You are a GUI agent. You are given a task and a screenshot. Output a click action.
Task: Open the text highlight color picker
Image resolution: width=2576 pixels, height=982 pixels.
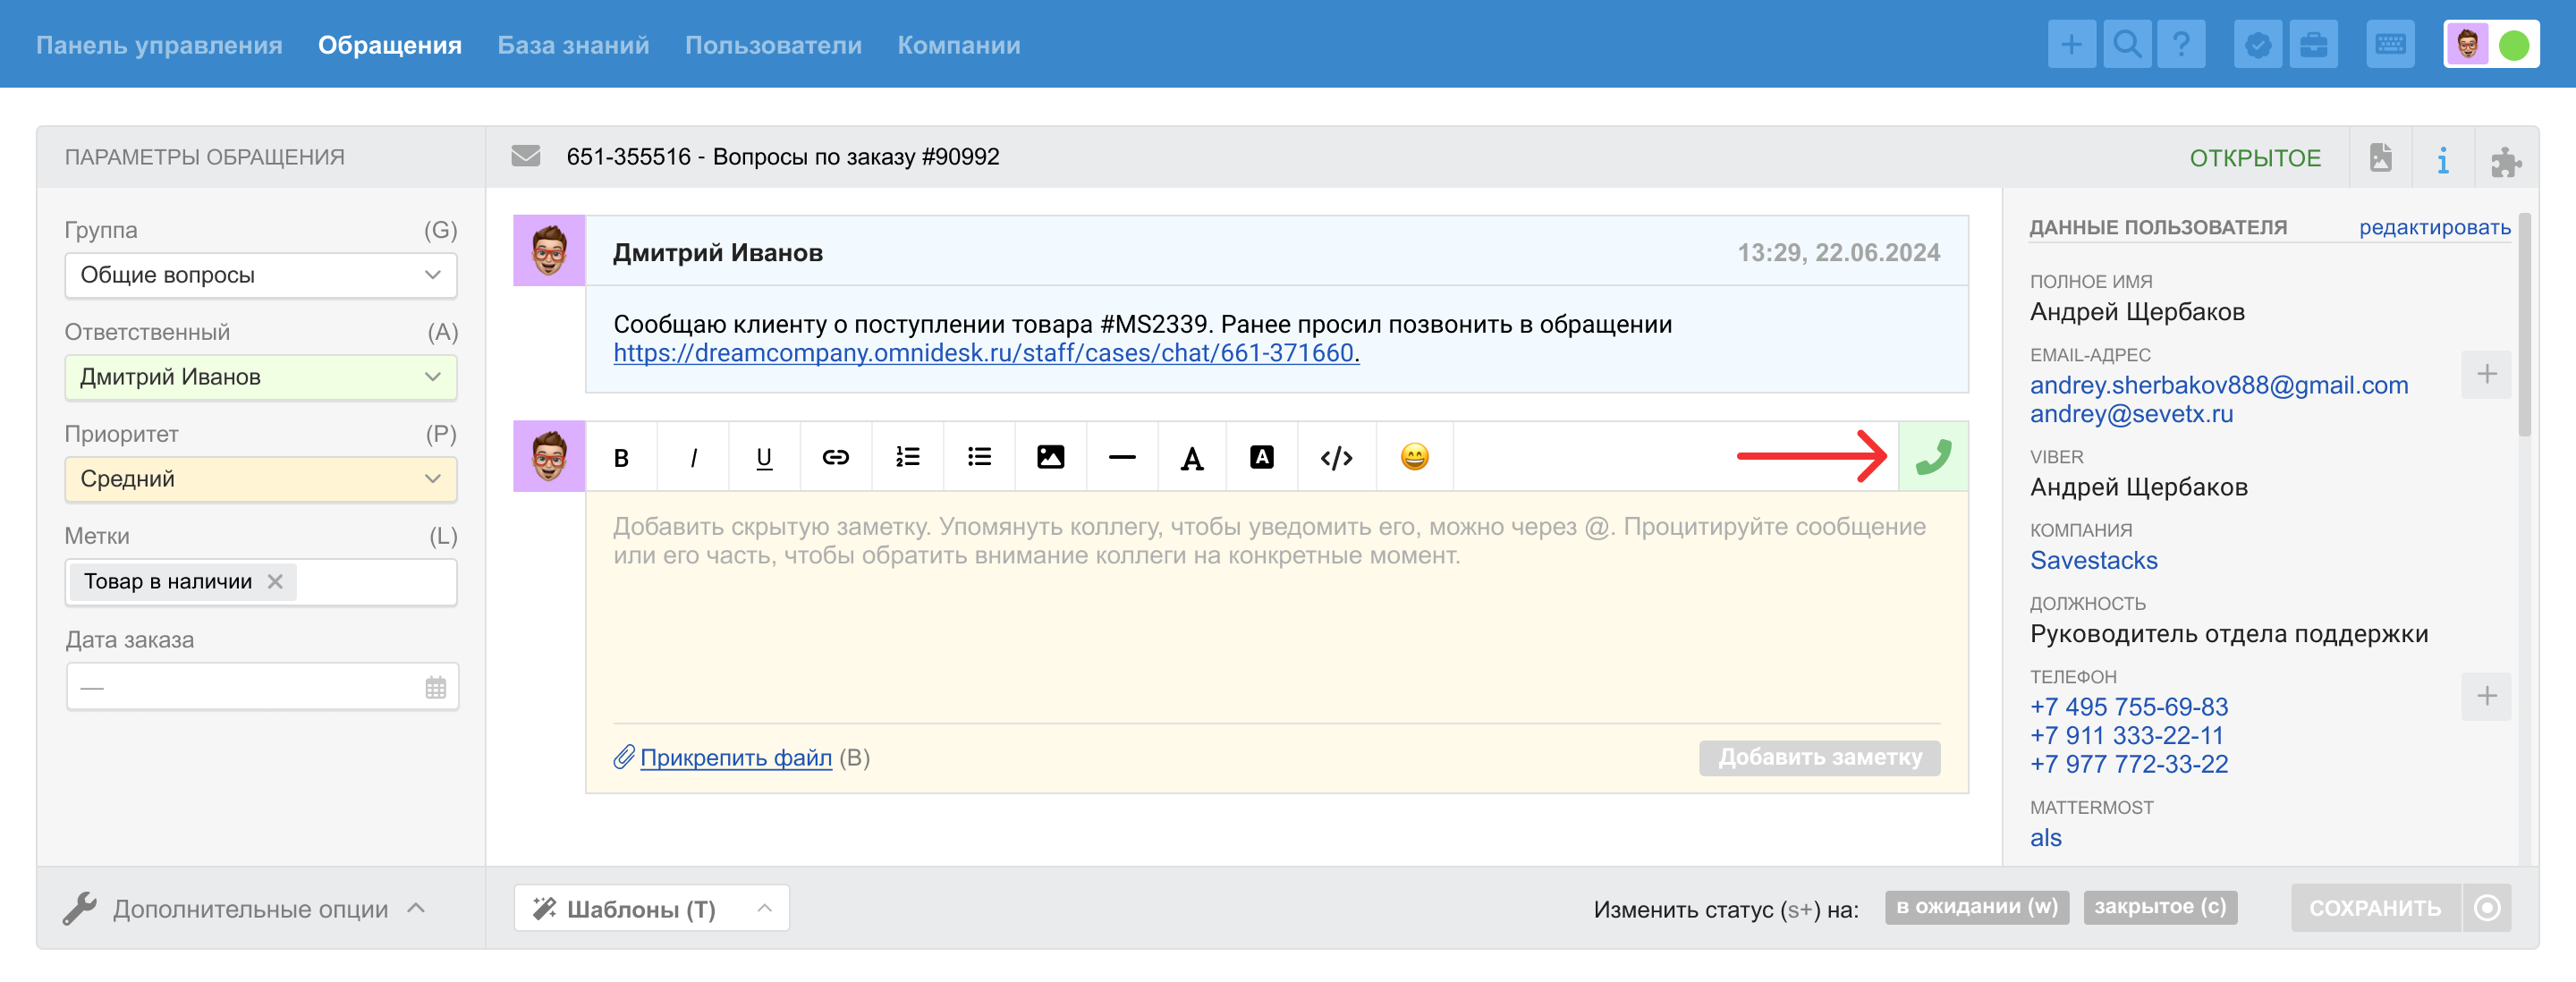point(1262,457)
